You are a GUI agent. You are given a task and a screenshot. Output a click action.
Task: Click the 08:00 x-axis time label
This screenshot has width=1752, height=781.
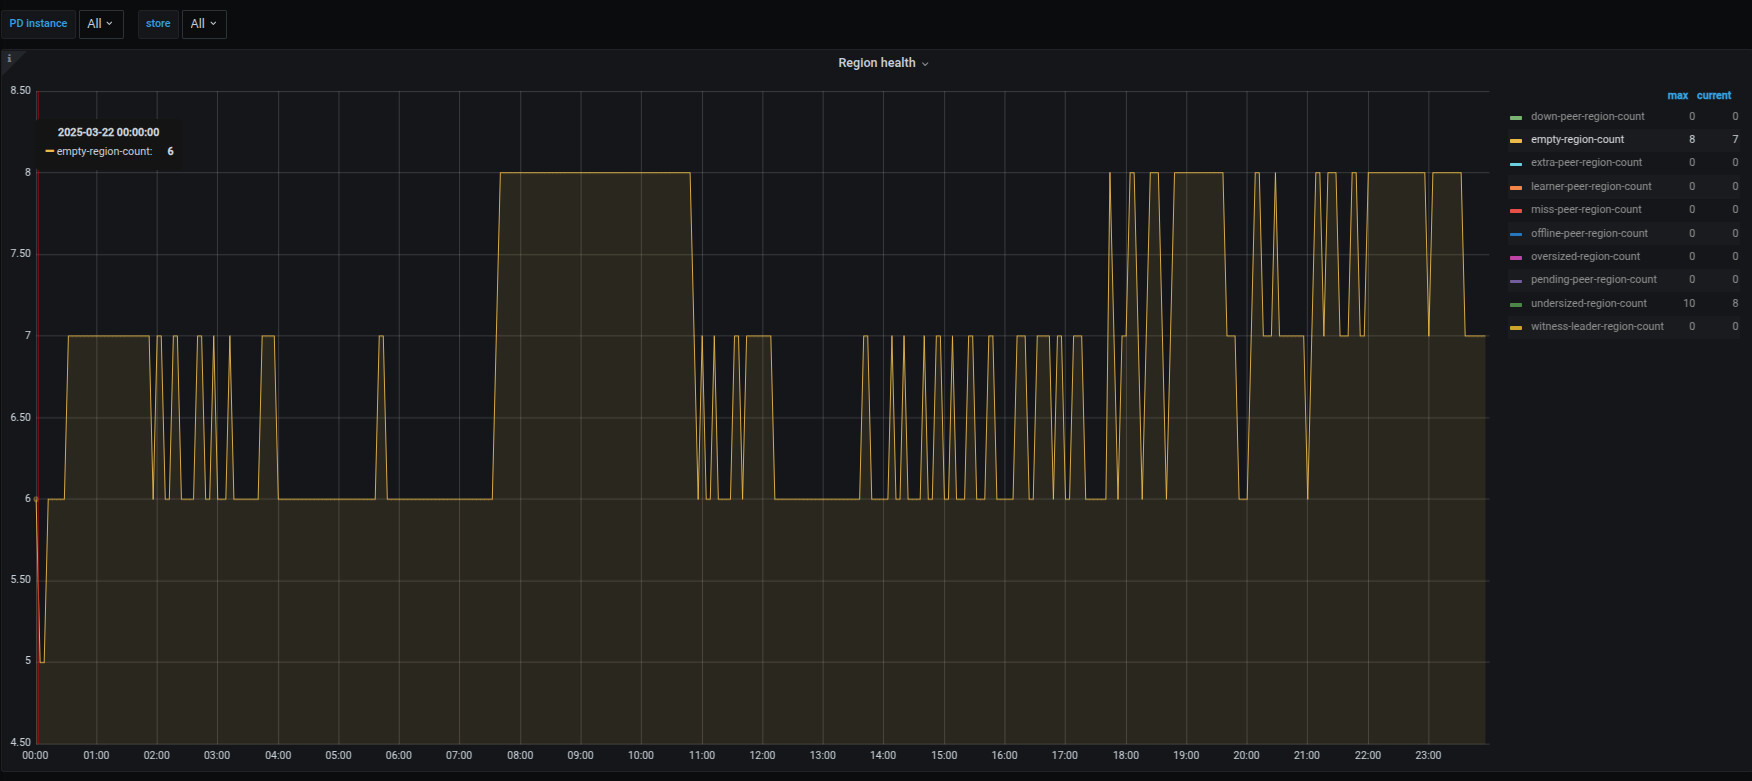(520, 756)
